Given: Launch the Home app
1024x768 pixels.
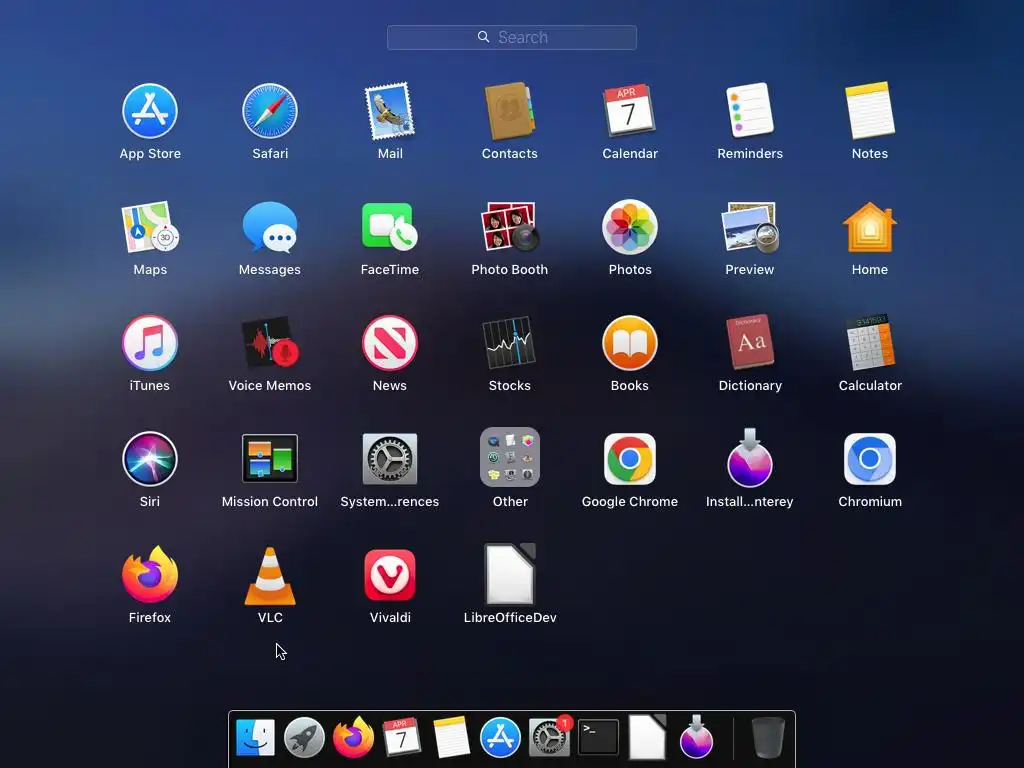Looking at the screenshot, I should 870,227.
